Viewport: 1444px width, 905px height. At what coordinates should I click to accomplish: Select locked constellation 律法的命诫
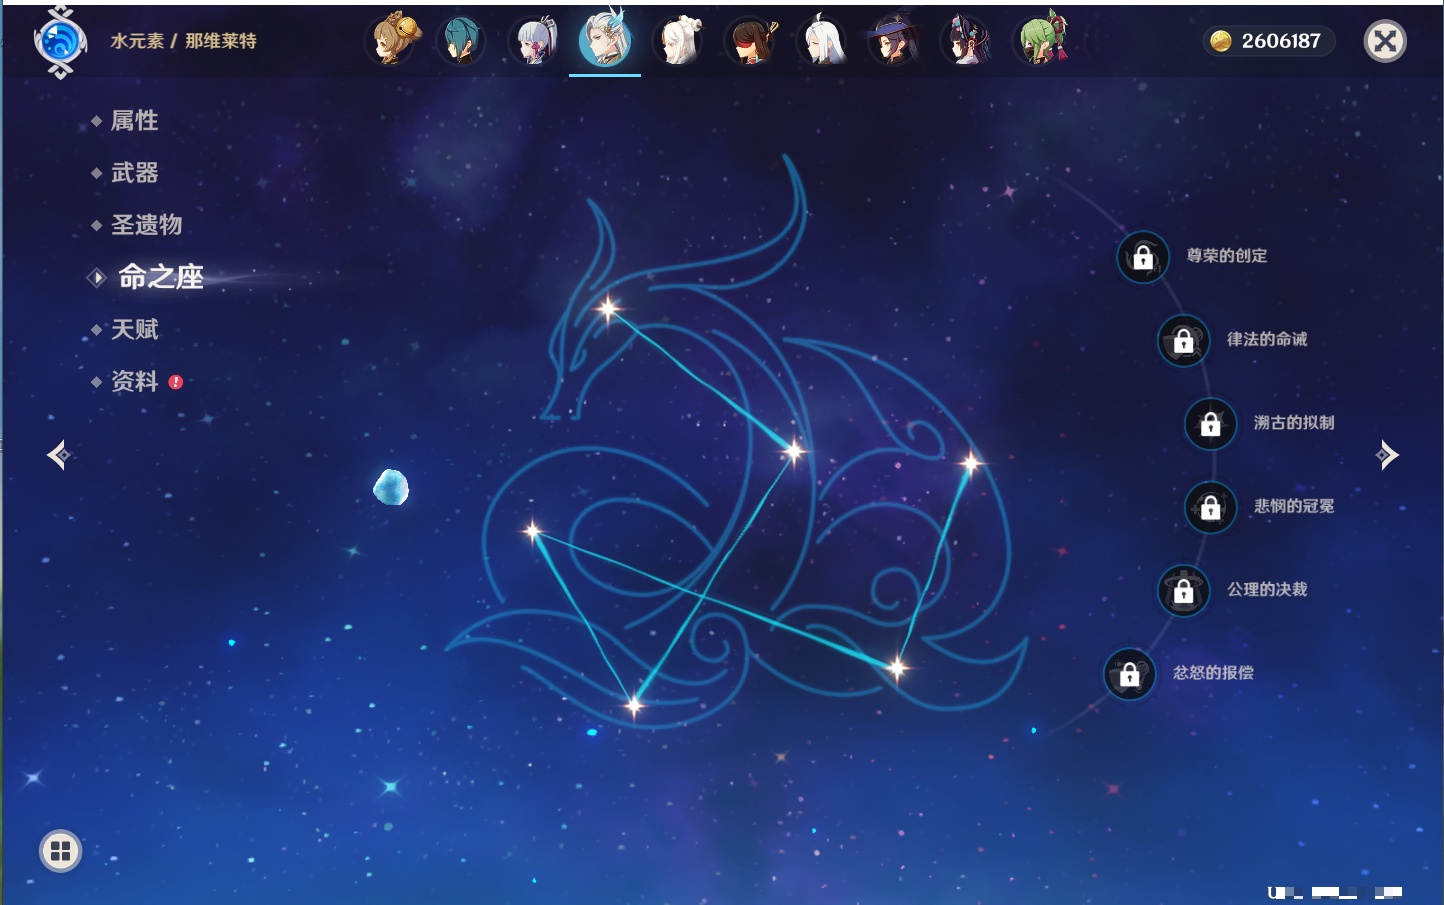coord(1183,341)
